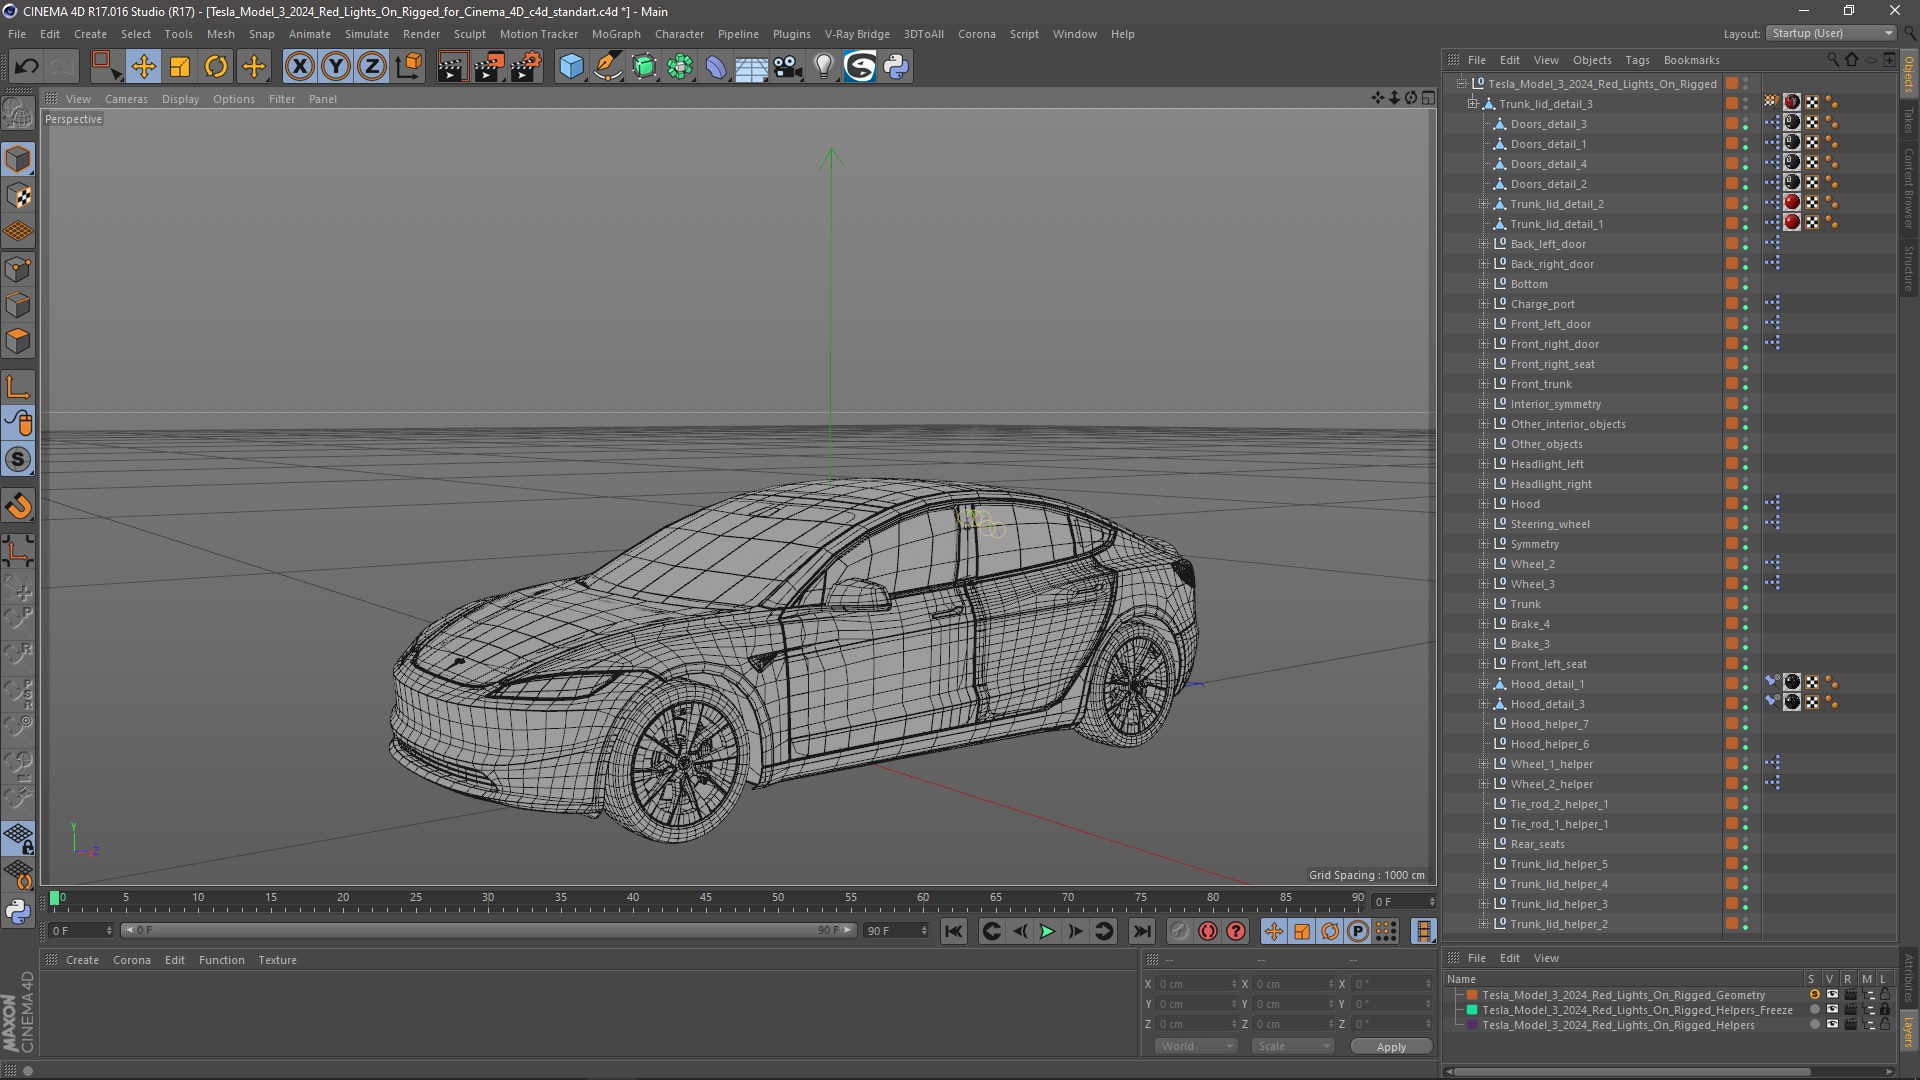Click frame 45 on the timeline ruler

pyautogui.click(x=705, y=898)
